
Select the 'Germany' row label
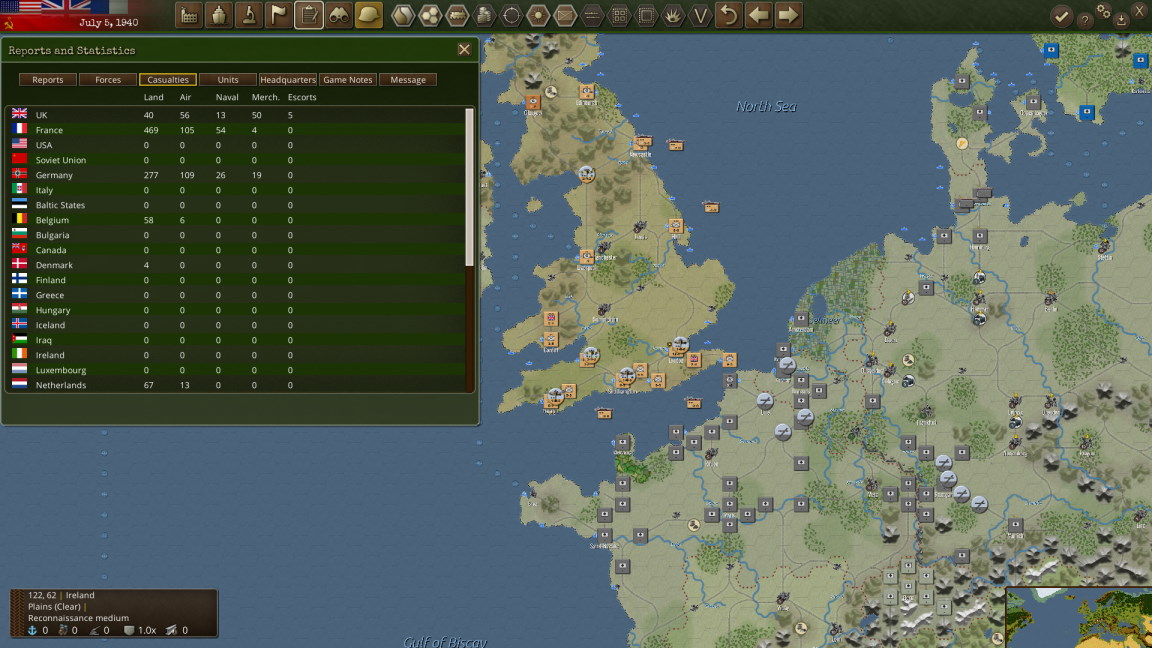(x=54, y=175)
